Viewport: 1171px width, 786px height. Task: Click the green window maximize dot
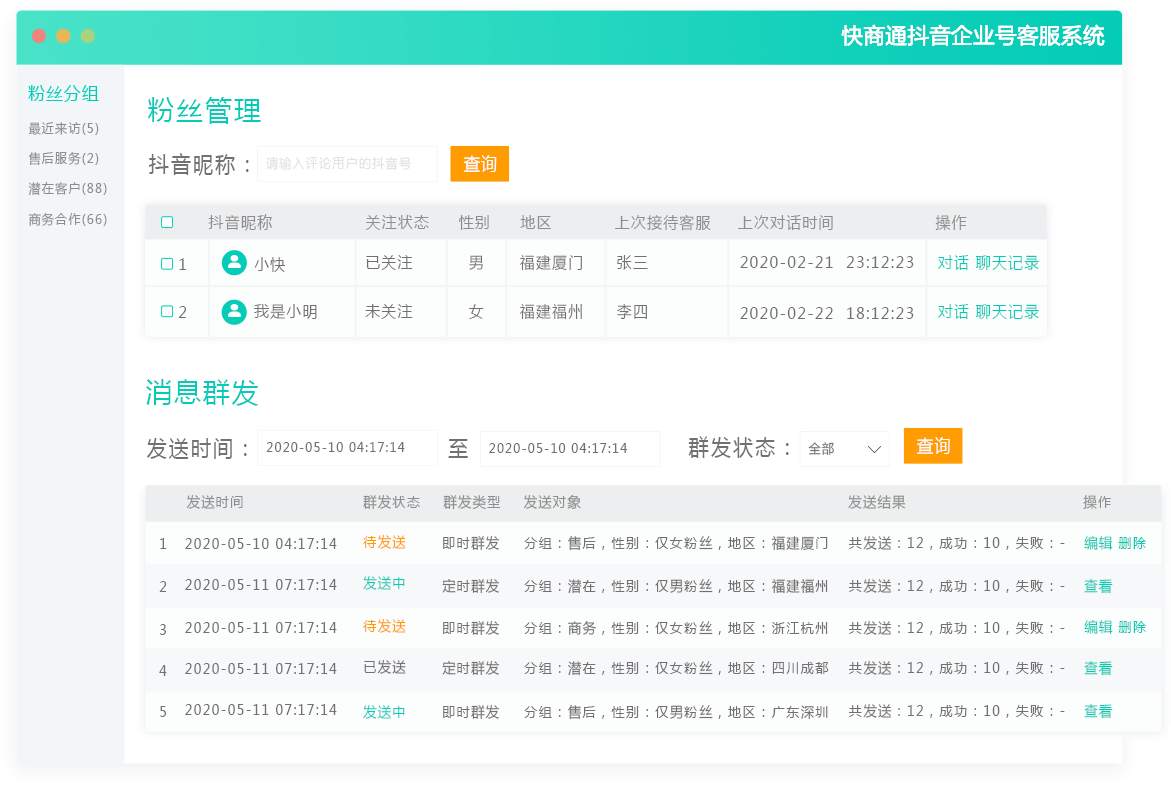(88, 36)
